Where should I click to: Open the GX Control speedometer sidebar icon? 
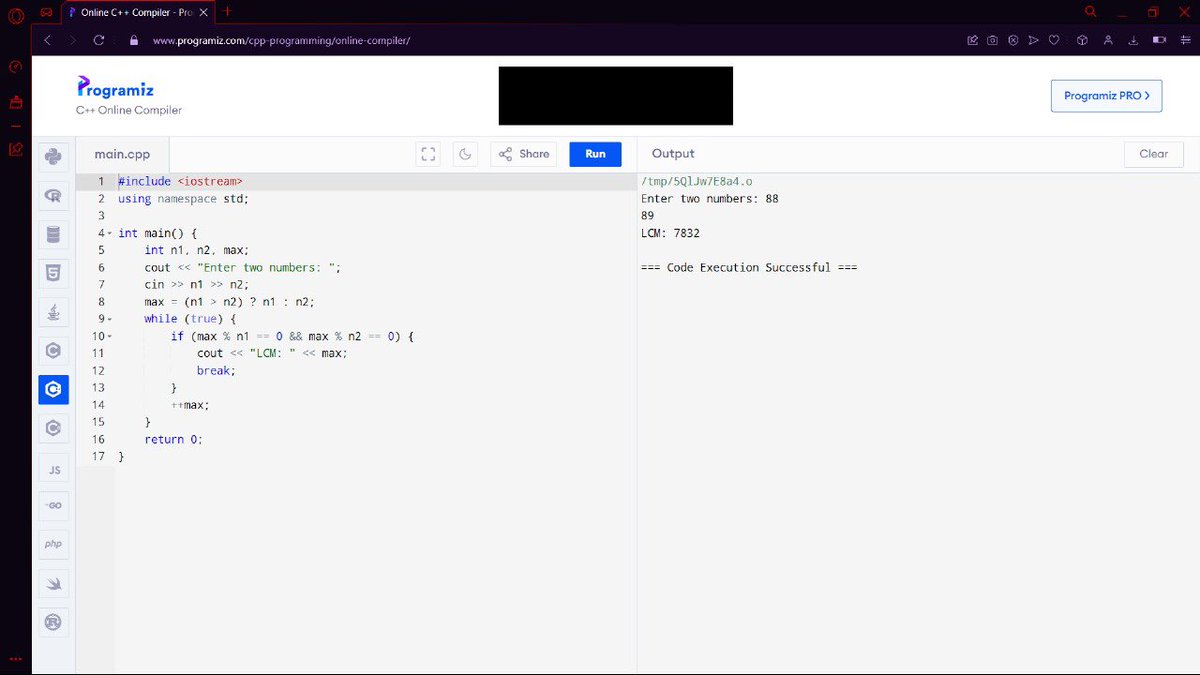tap(15, 68)
